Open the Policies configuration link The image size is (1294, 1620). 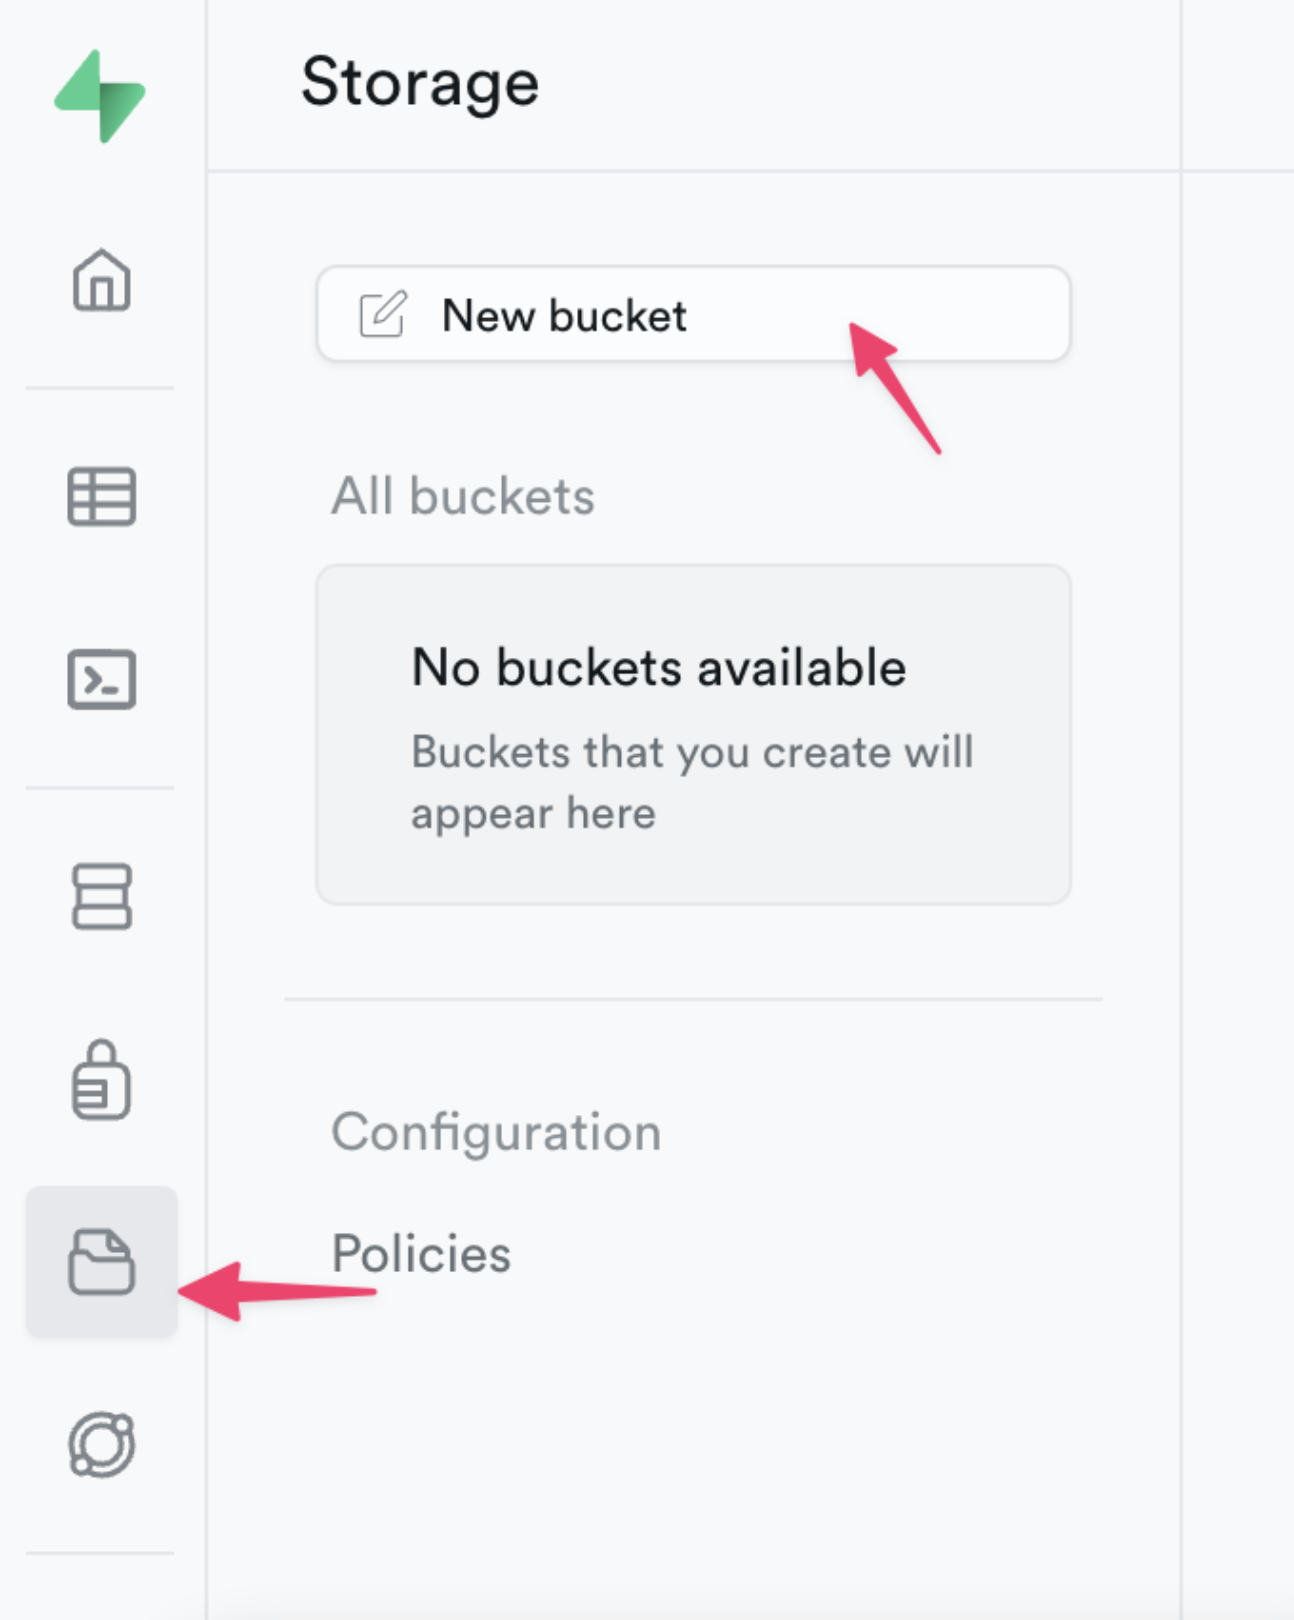[421, 1254]
